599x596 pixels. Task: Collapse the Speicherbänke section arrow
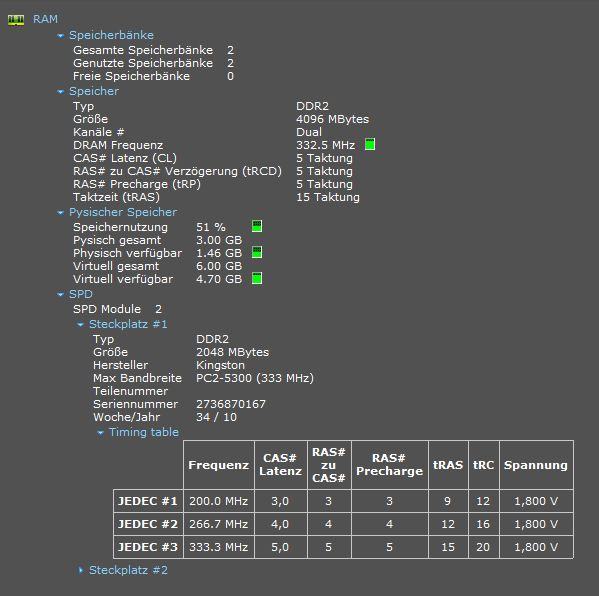coord(60,36)
